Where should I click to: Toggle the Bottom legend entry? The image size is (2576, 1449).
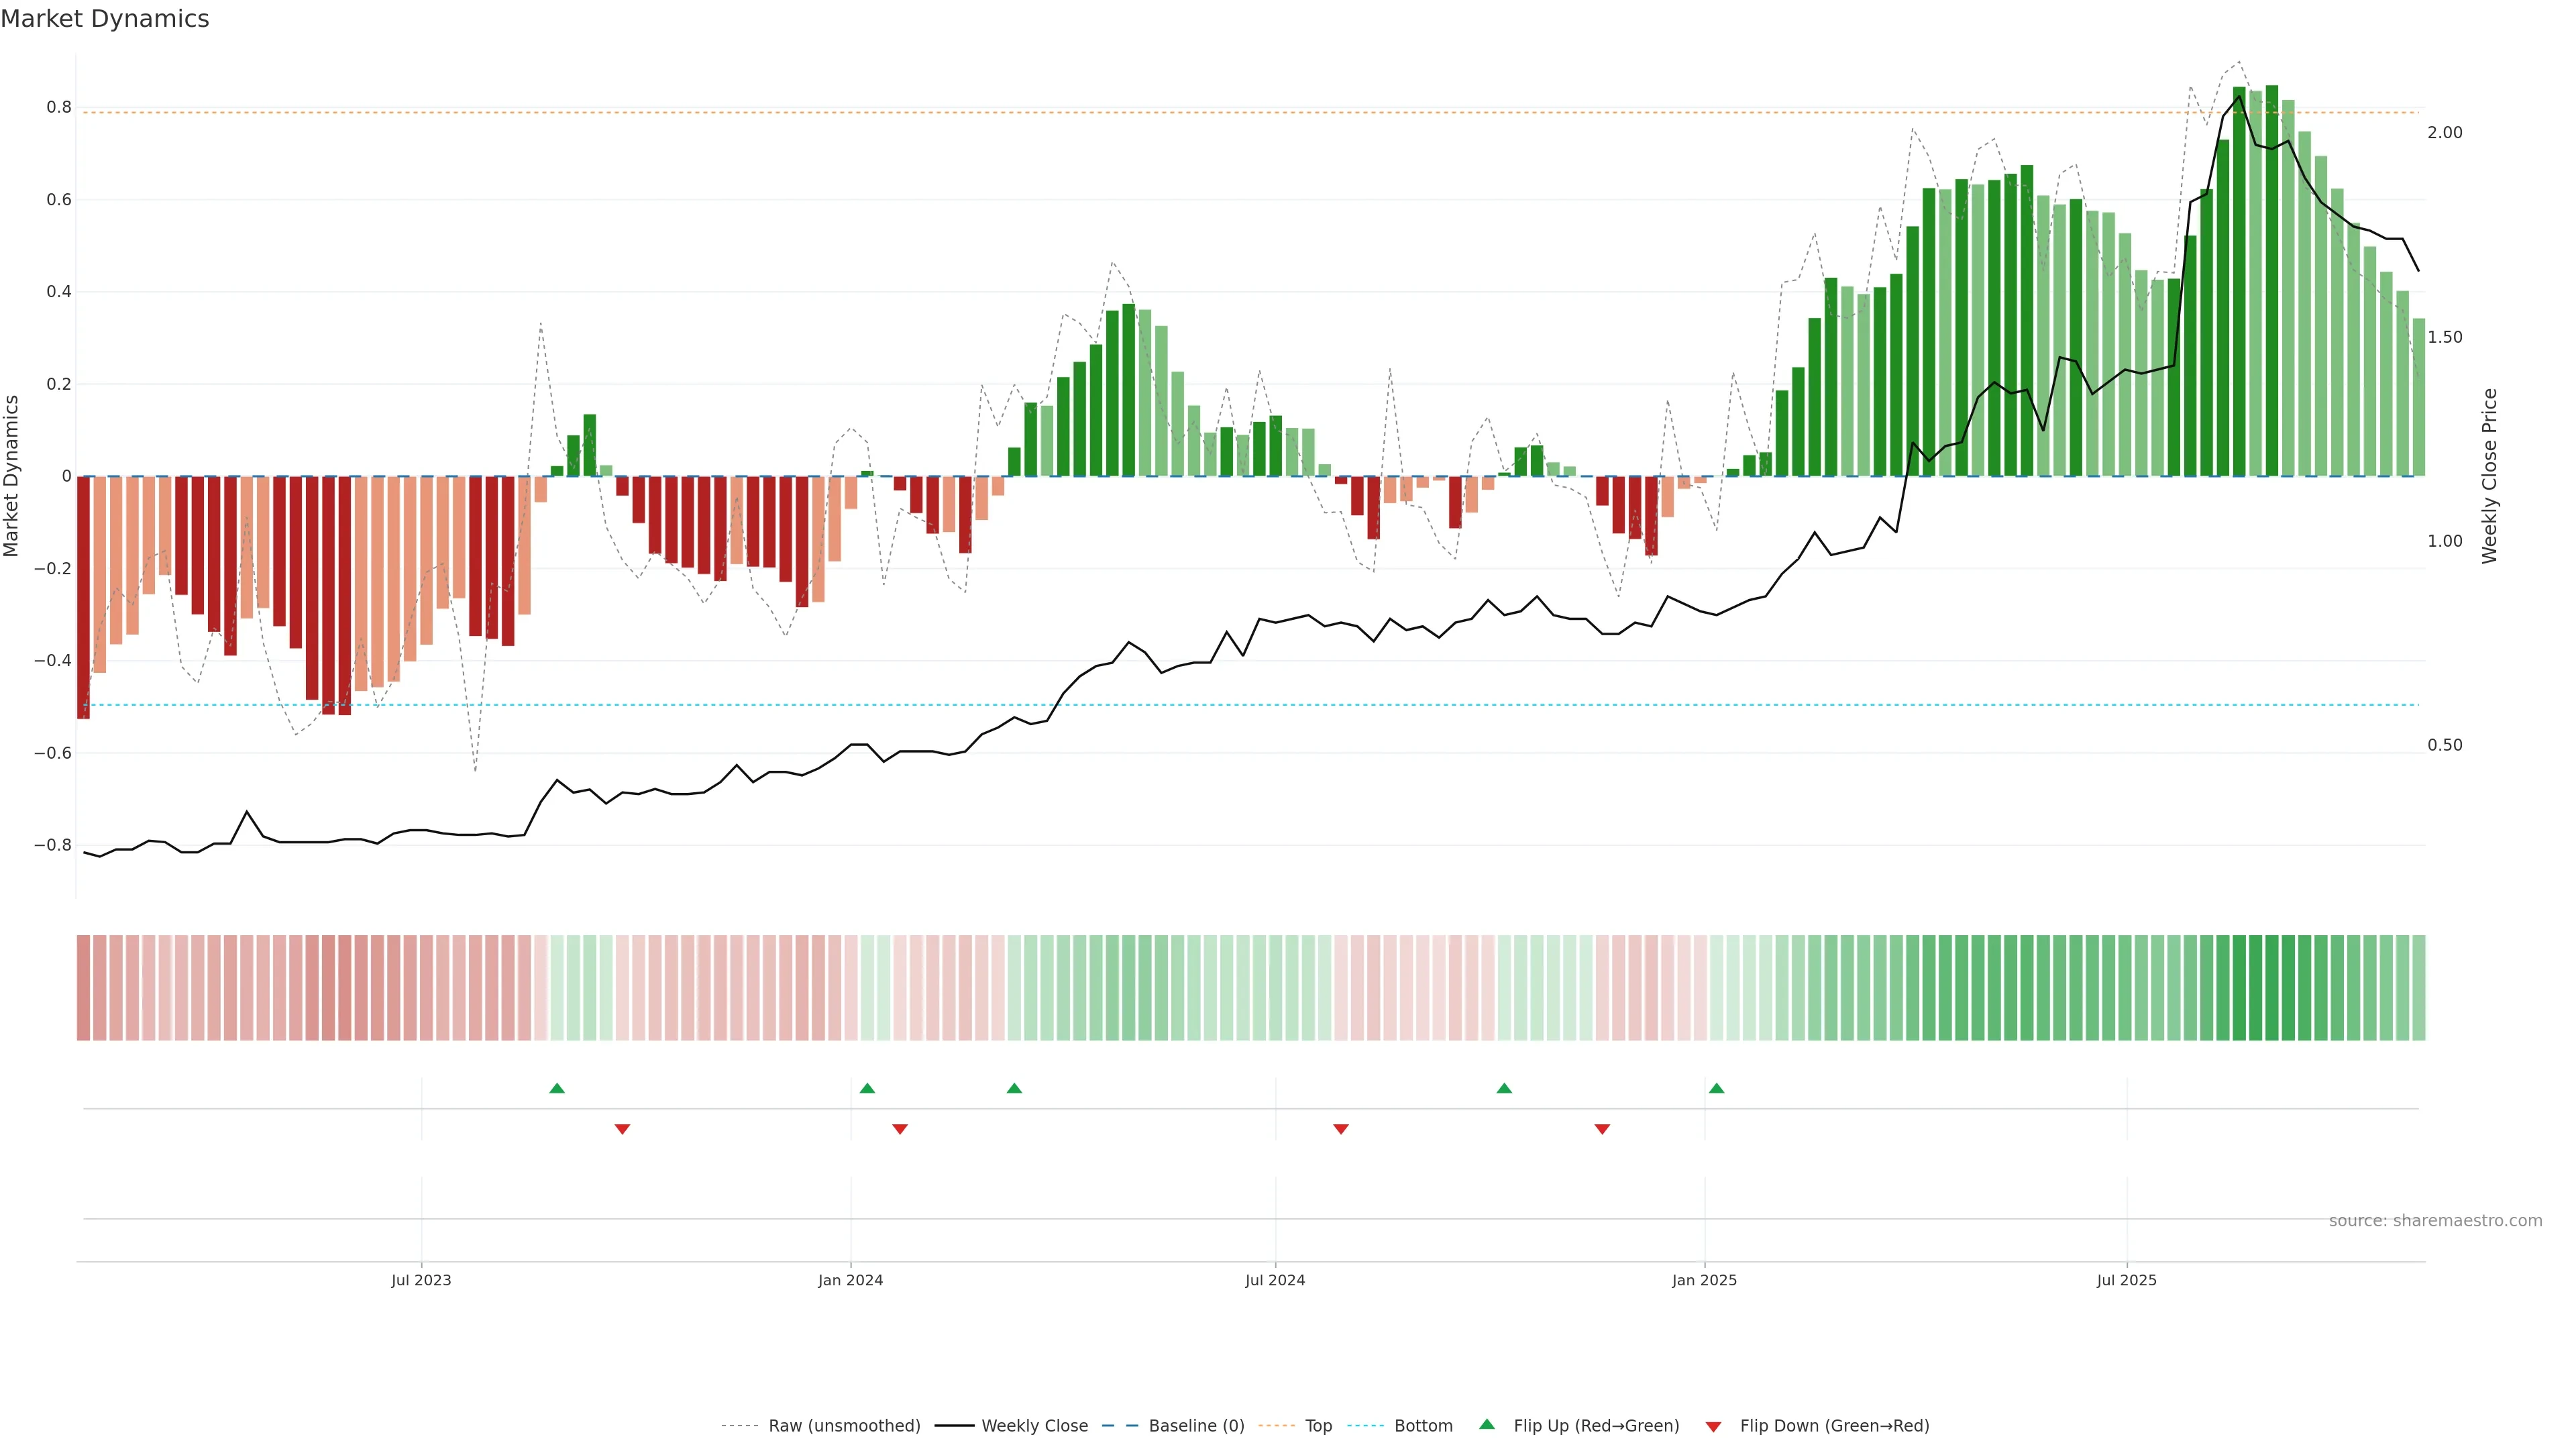(x=1423, y=1426)
